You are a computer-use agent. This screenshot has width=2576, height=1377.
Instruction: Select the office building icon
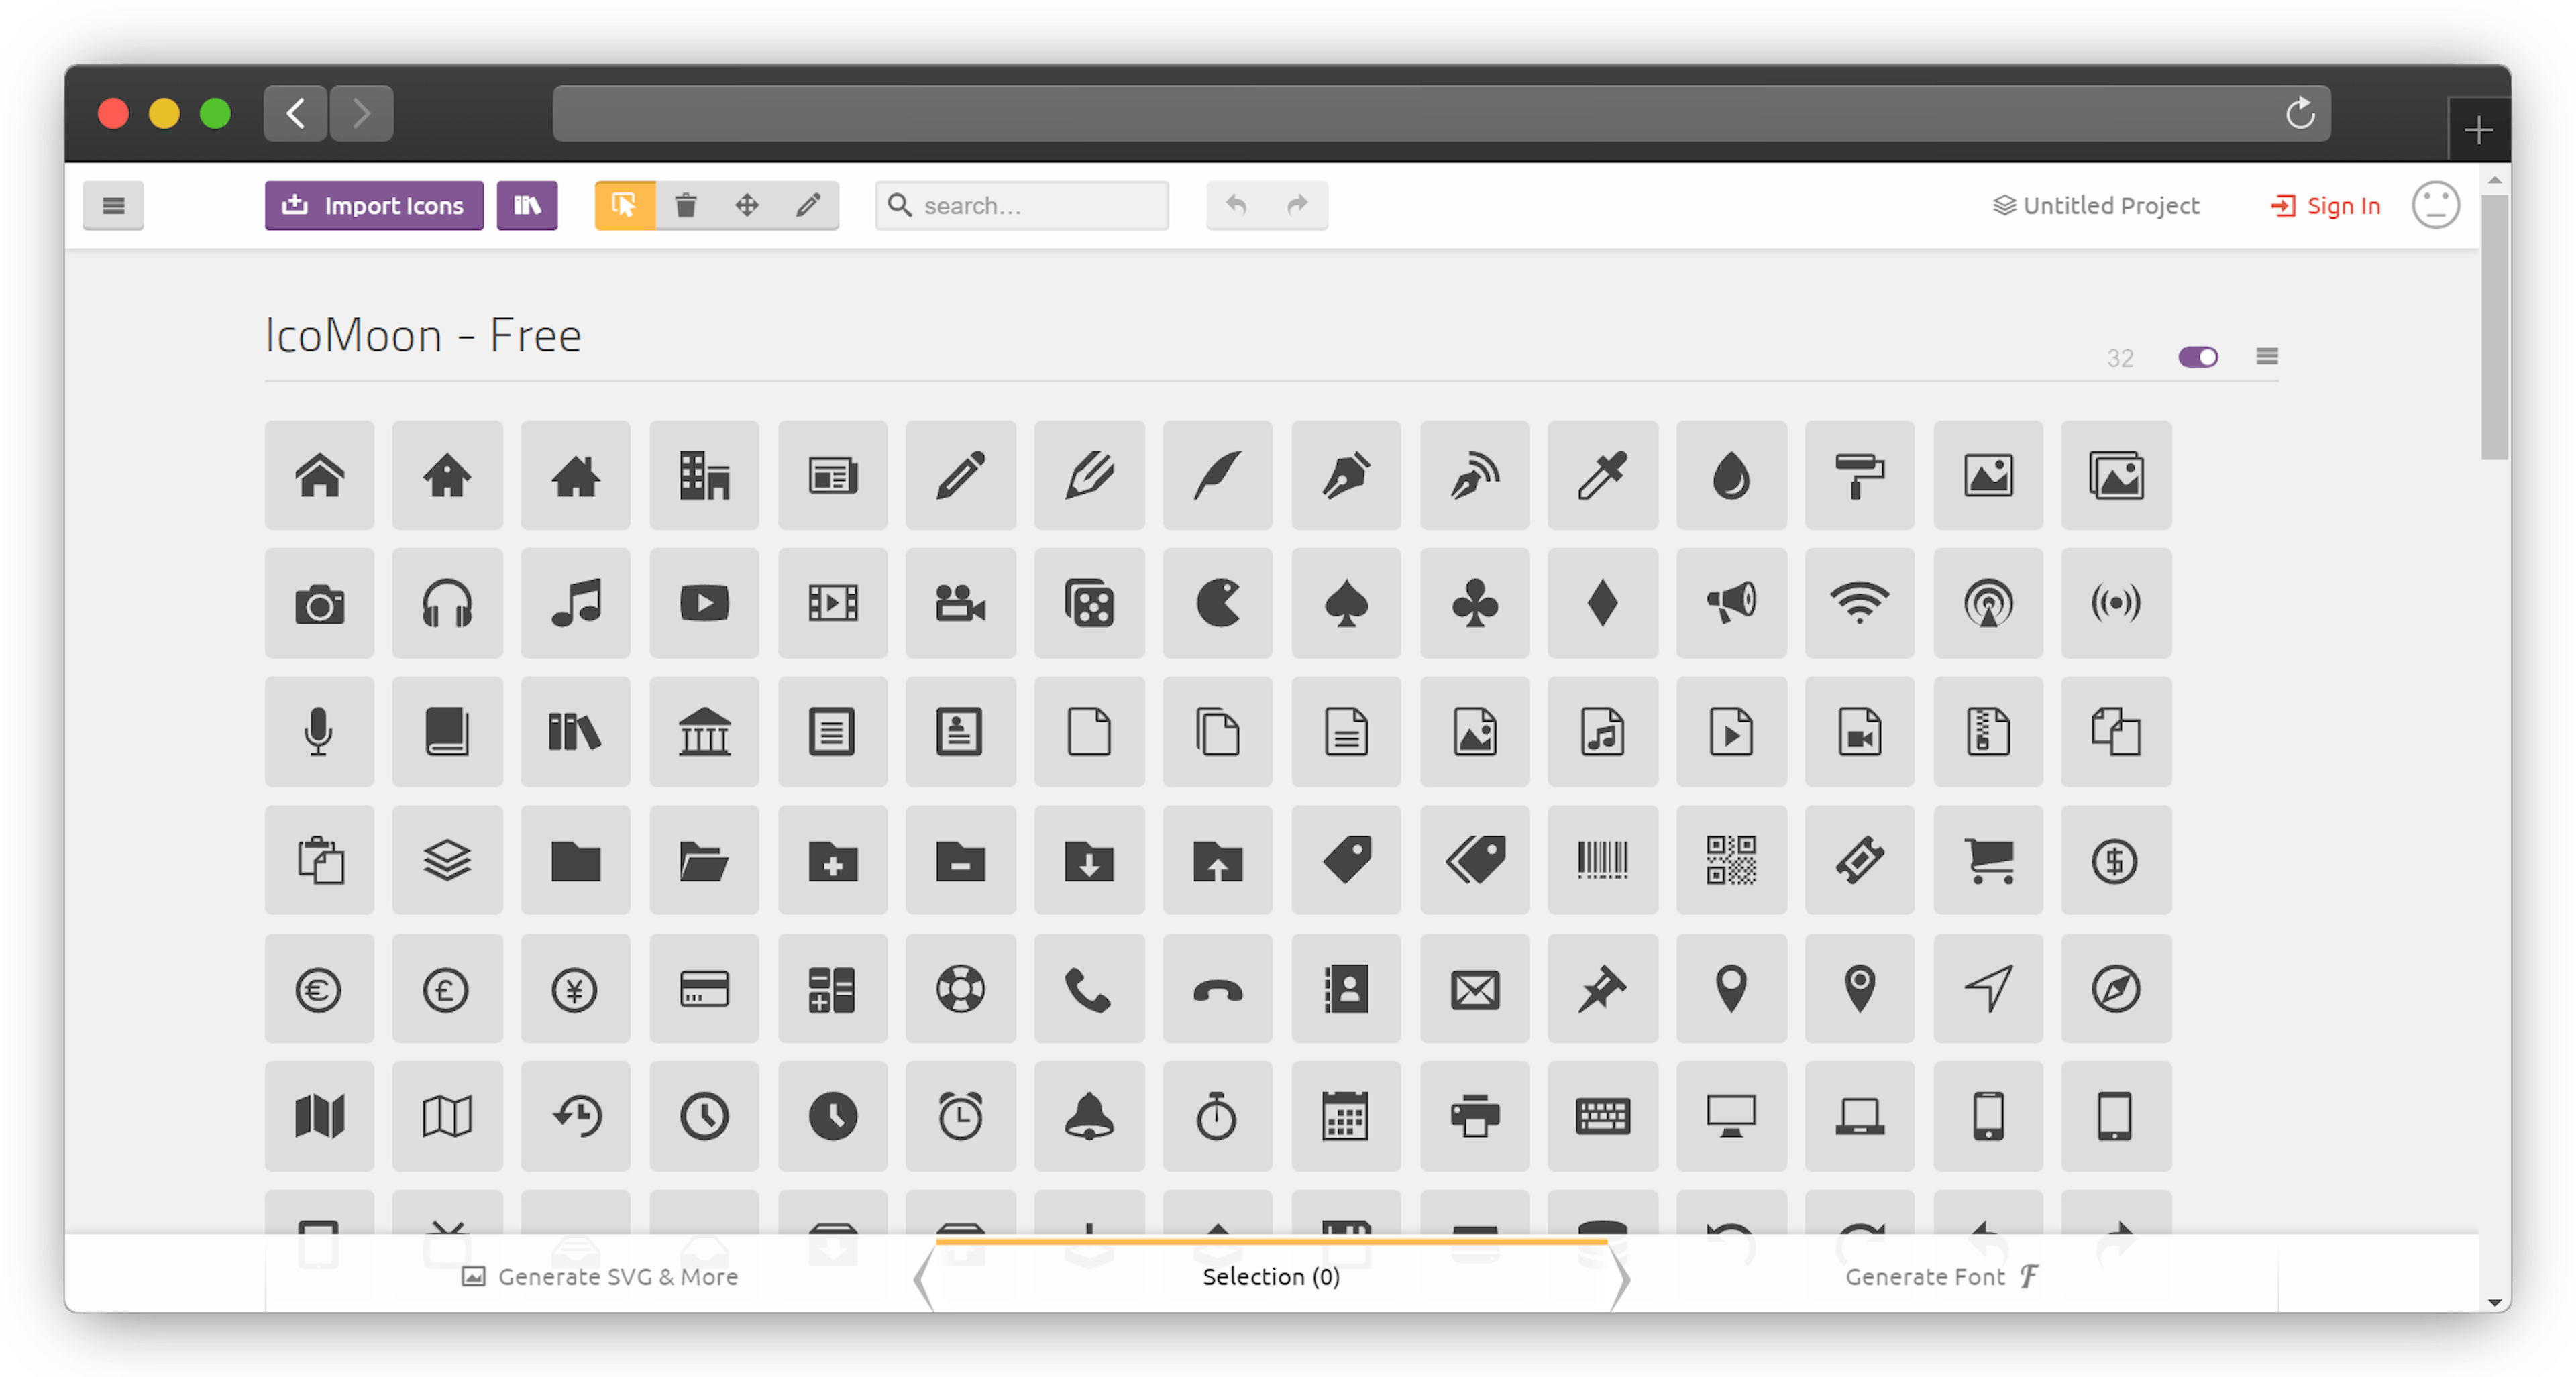tap(704, 475)
